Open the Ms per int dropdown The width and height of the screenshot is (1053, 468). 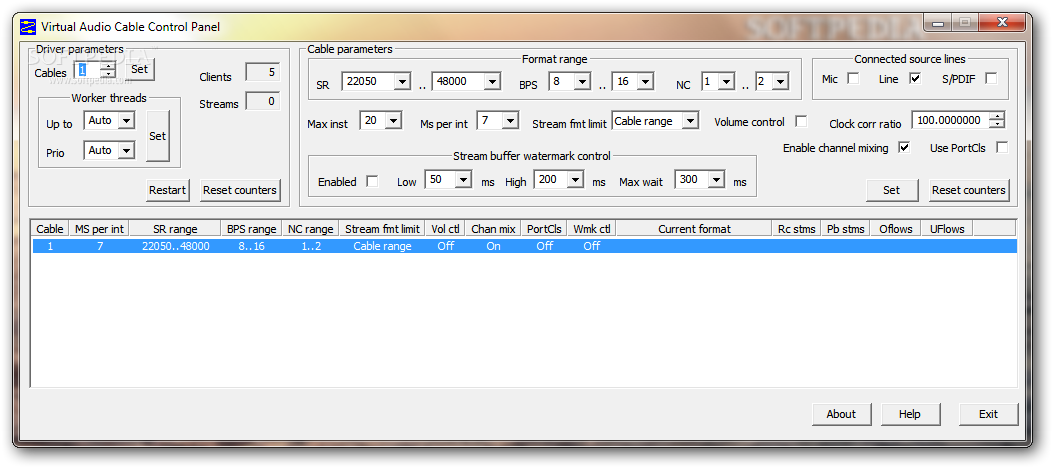pos(510,121)
